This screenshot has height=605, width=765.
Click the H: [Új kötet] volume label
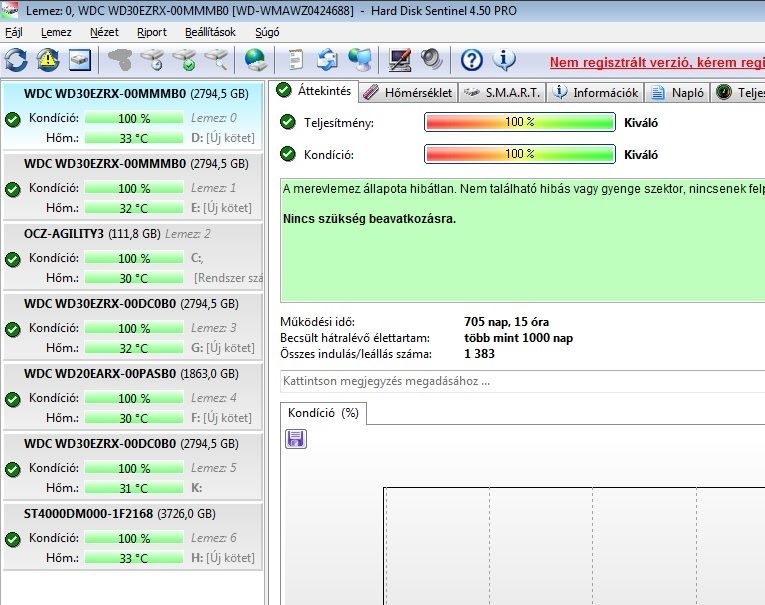coord(223,558)
